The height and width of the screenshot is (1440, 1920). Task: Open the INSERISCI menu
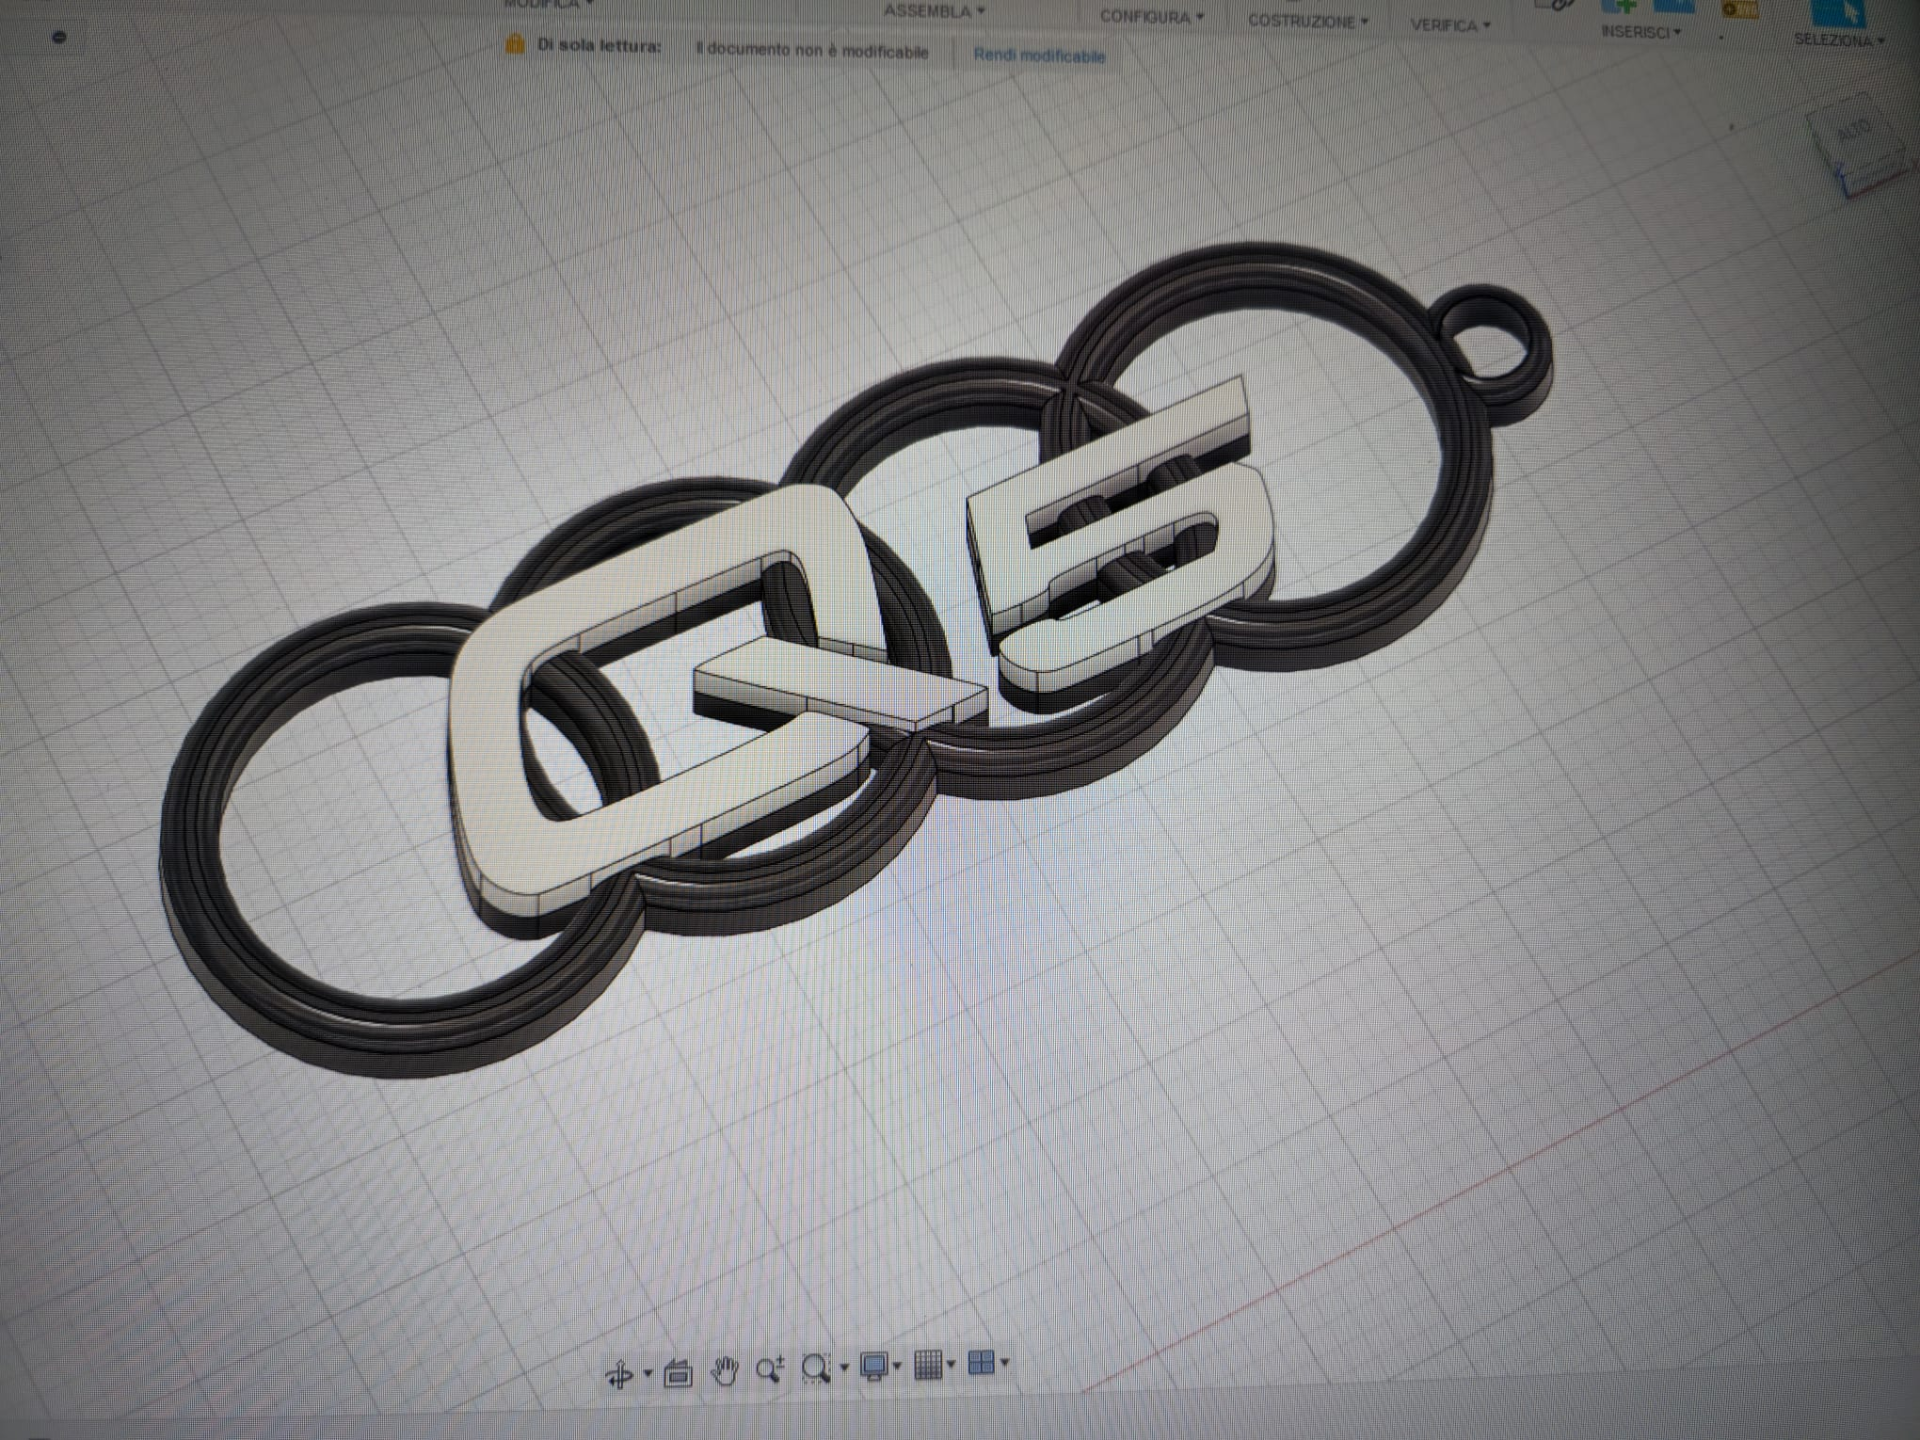tap(1641, 32)
